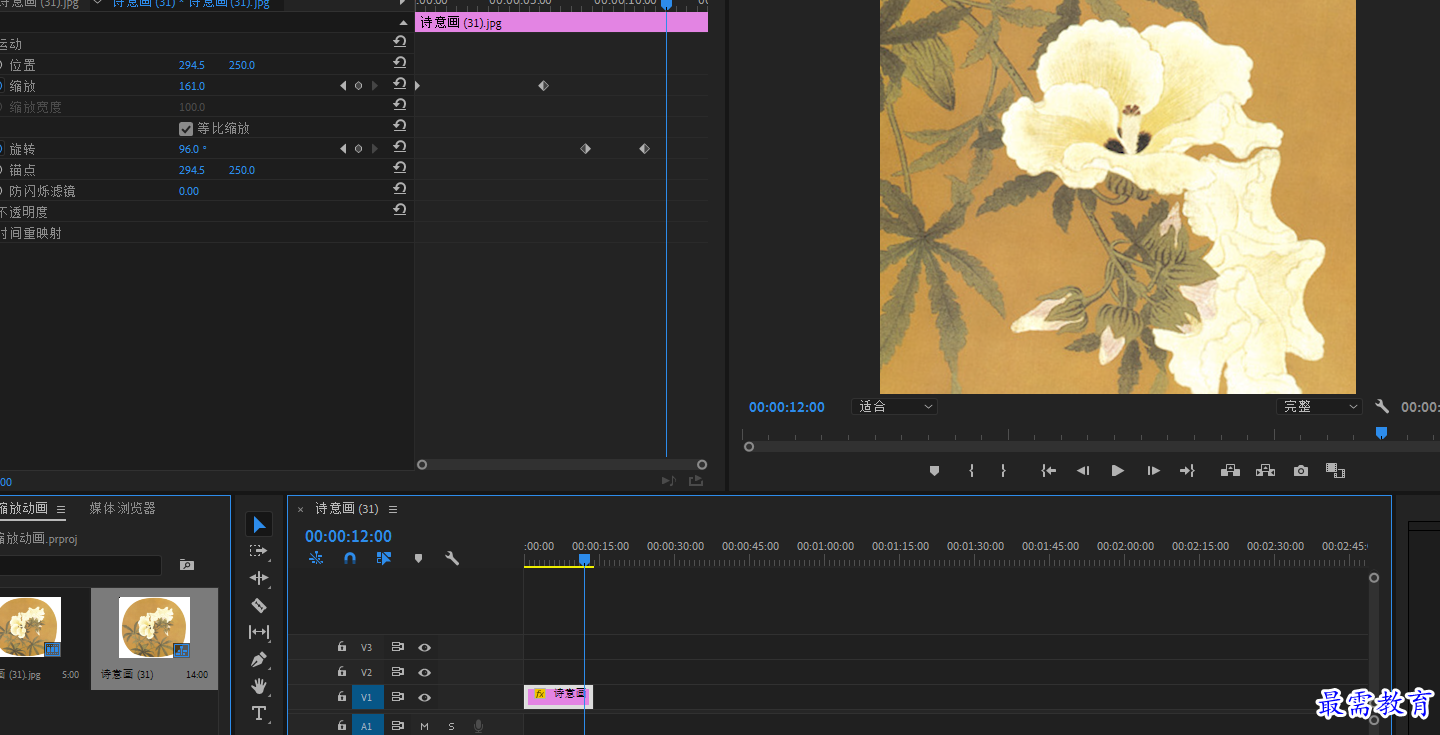Switch to the 媒体浏览器 tab
The width and height of the screenshot is (1440, 735).
(122, 508)
